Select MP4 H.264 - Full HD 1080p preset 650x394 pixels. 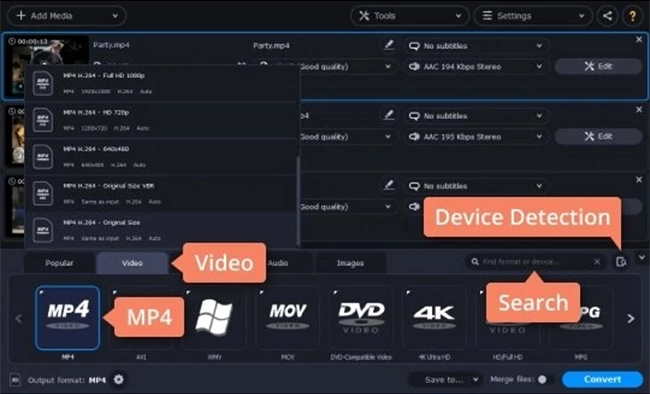tap(161, 83)
